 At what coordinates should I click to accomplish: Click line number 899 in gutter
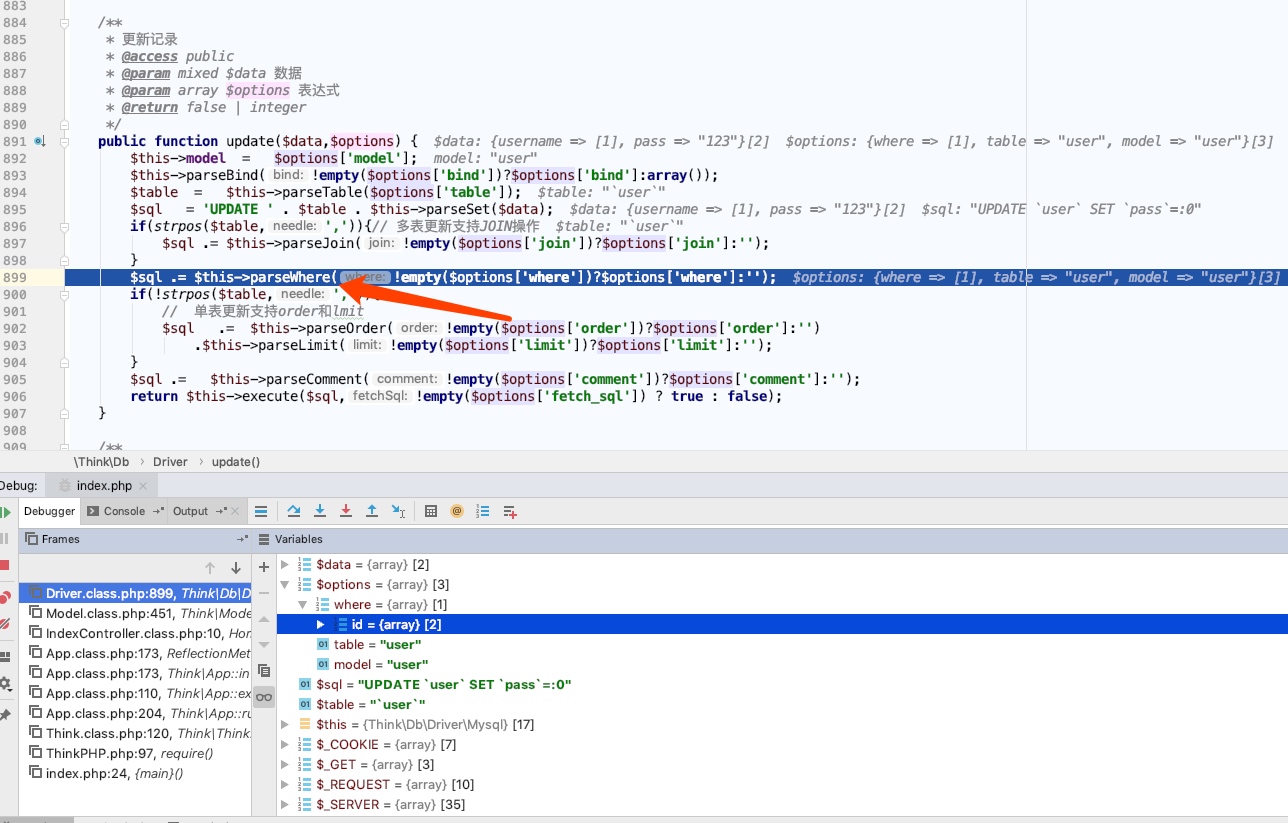(x=15, y=277)
